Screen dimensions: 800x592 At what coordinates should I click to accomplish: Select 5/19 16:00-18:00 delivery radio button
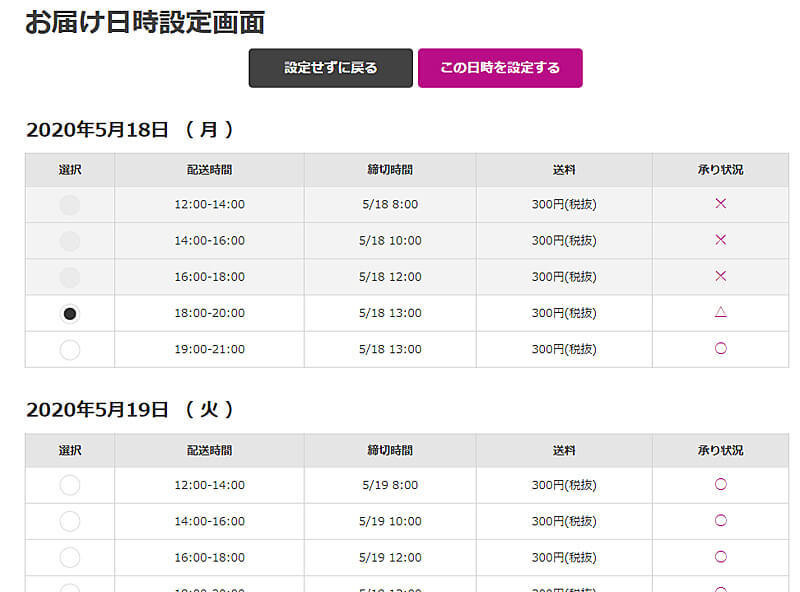(x=70, y=557)
